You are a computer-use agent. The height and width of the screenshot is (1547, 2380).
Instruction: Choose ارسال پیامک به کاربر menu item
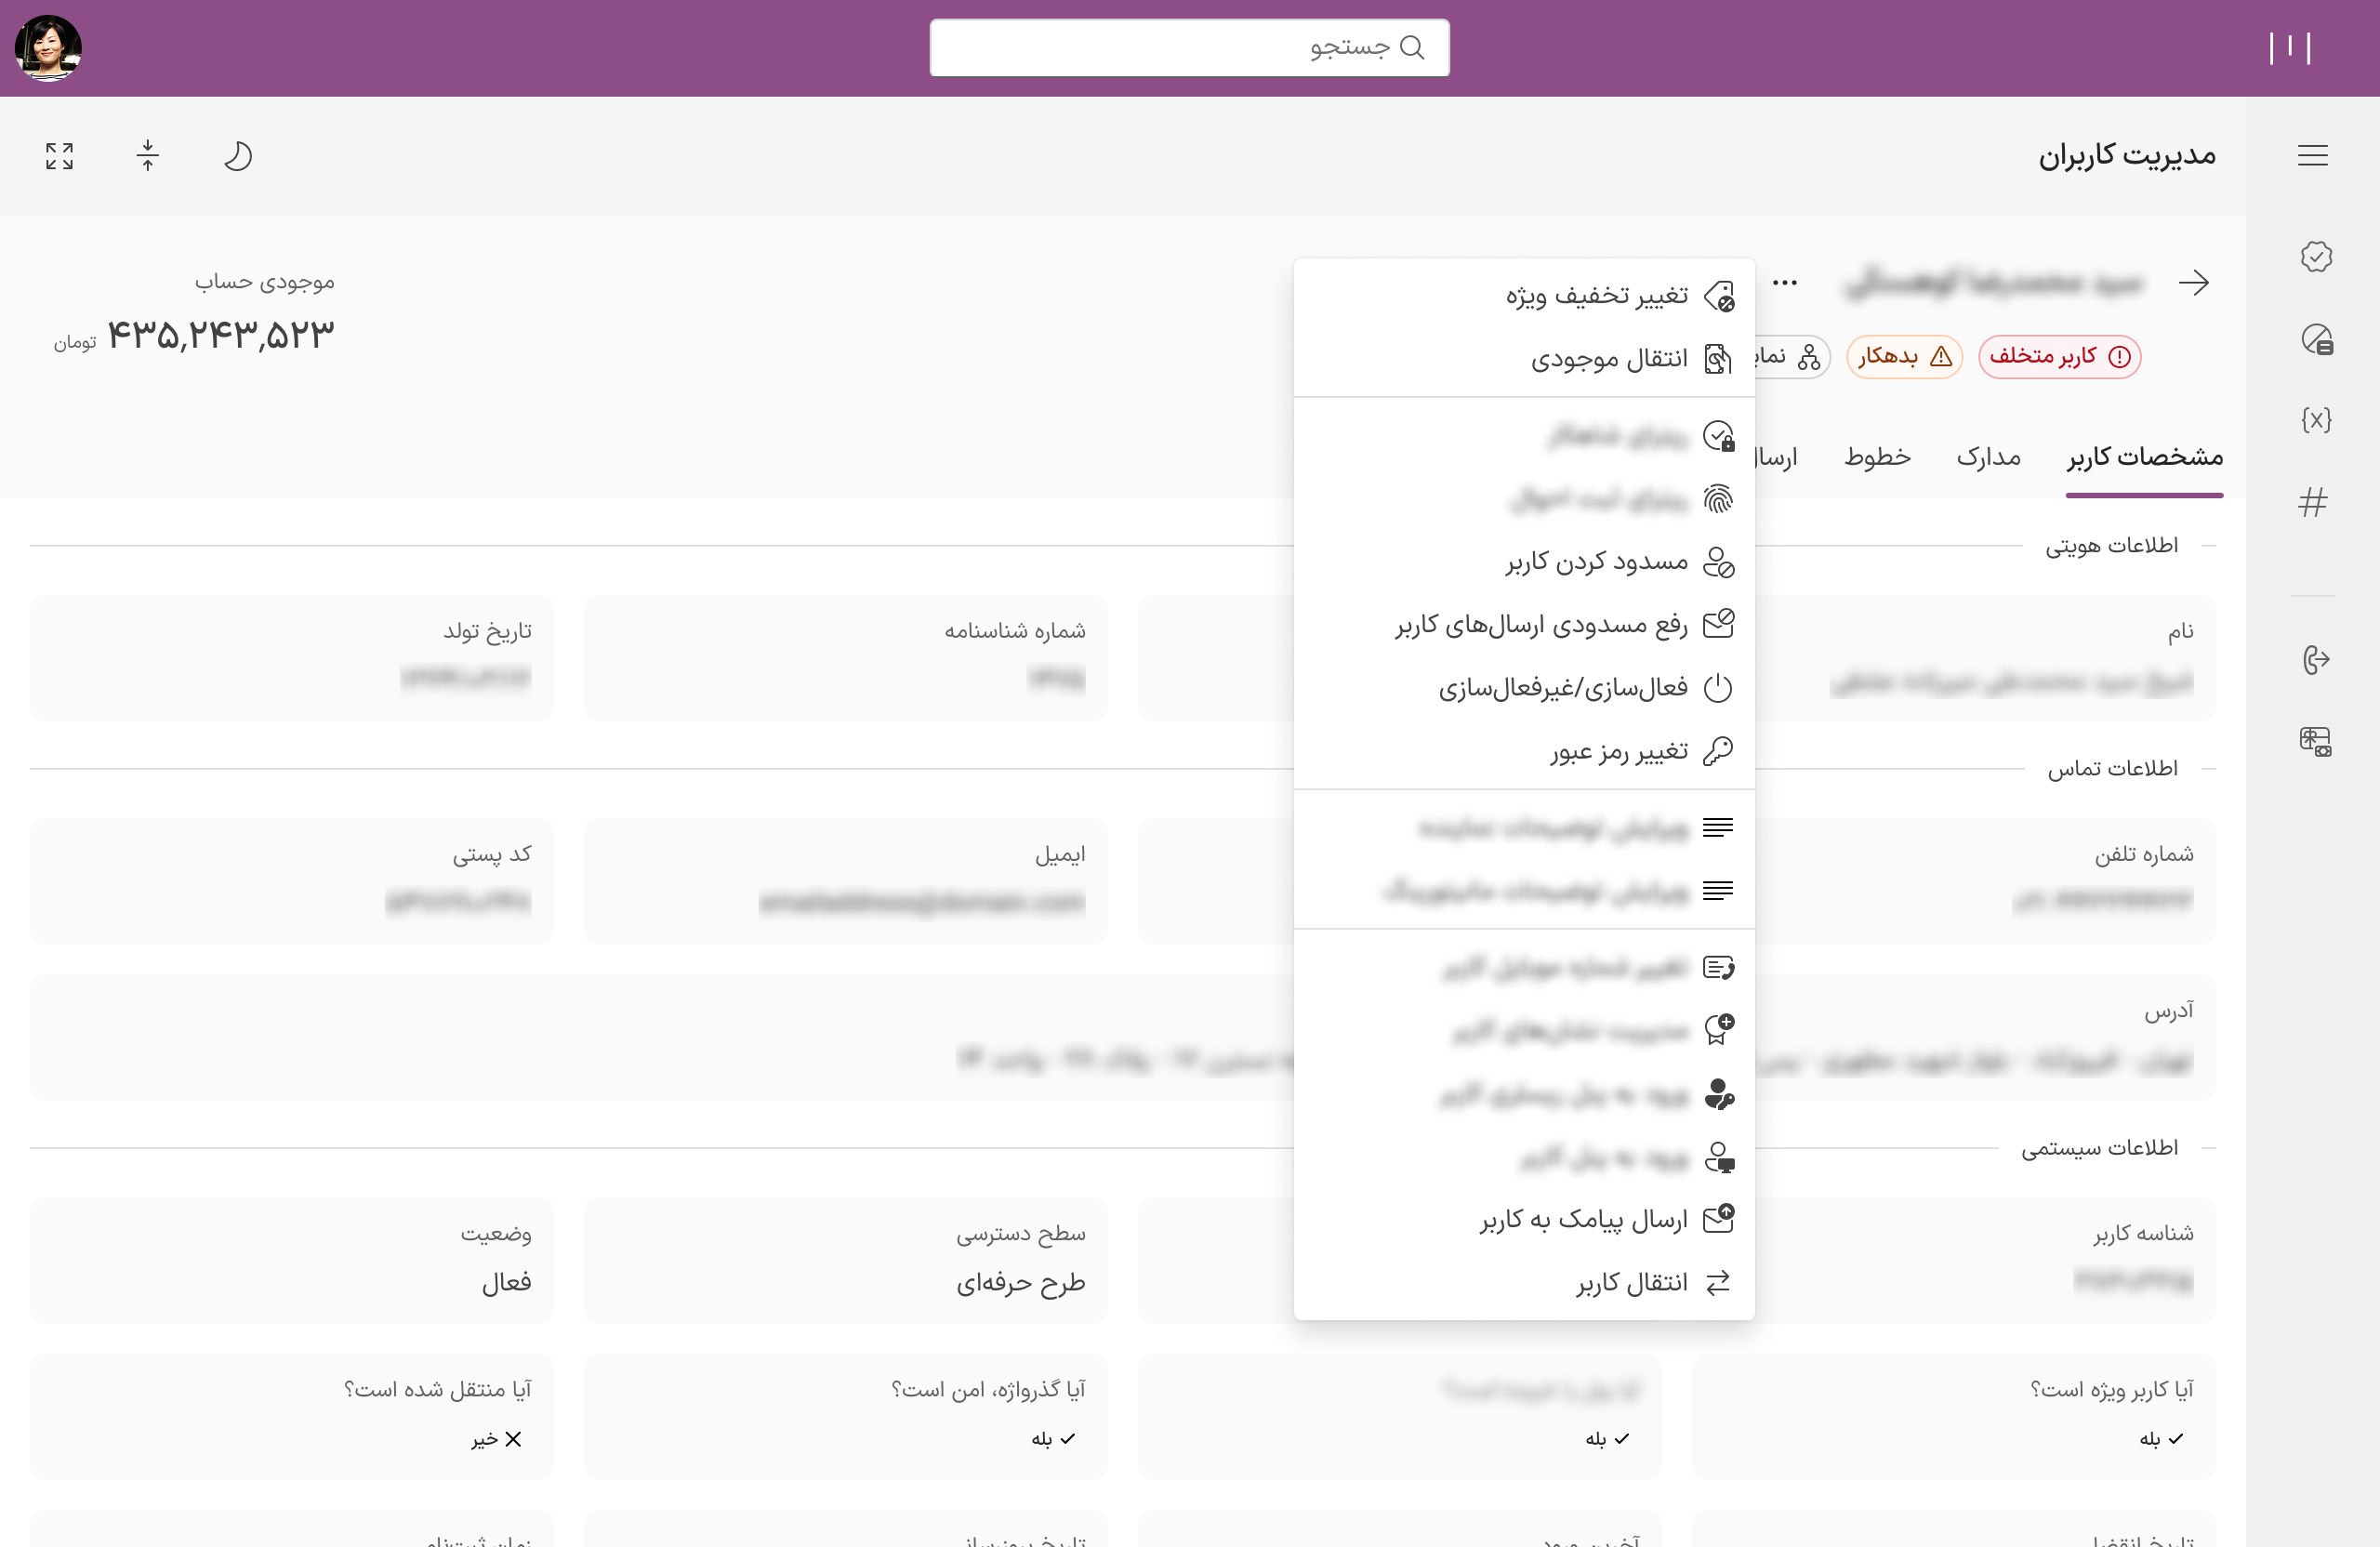click(1524, 1220)
